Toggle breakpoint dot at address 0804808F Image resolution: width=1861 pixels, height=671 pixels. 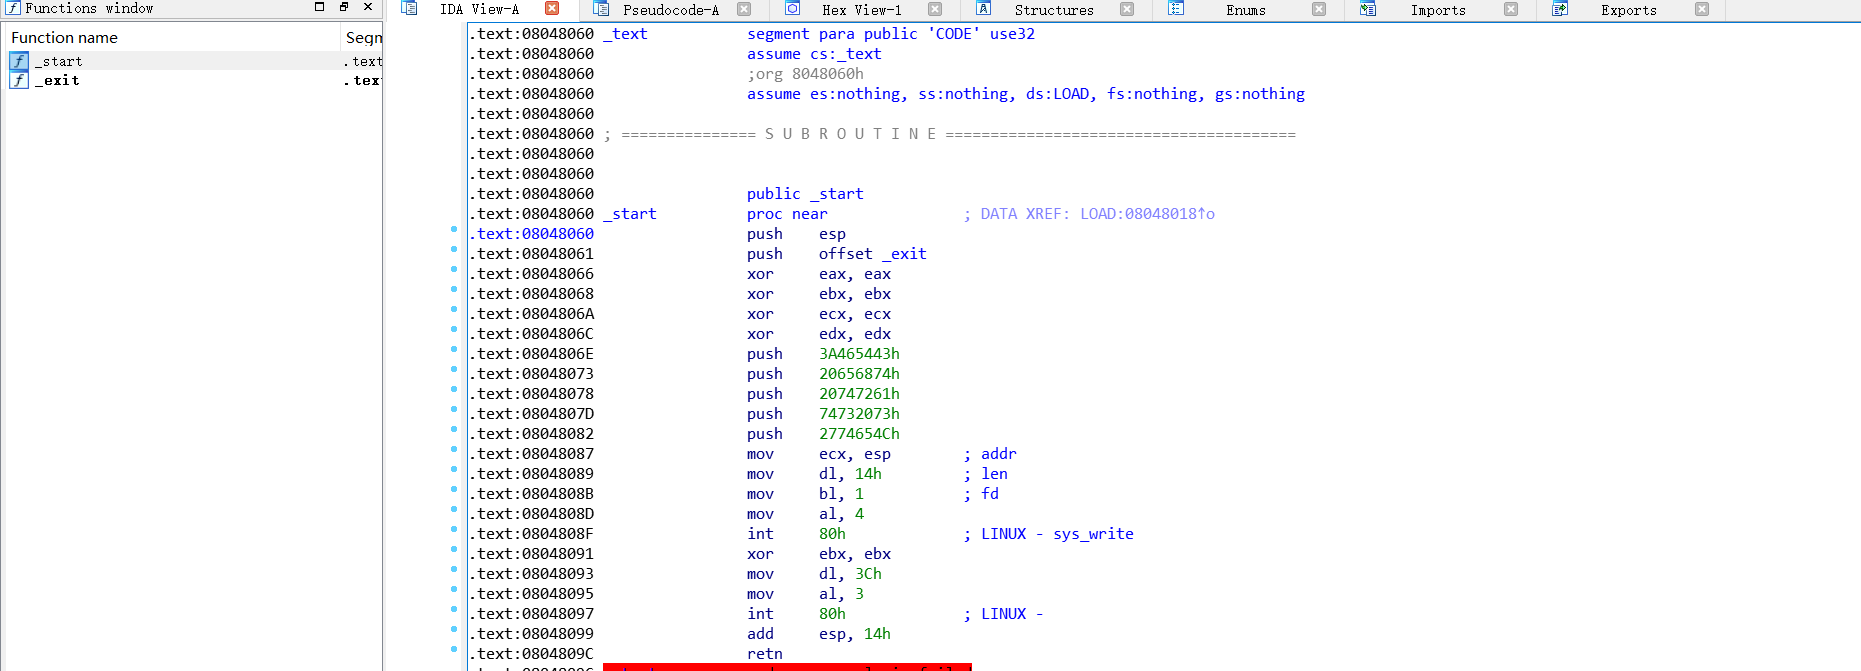click(x=454, y=530)
